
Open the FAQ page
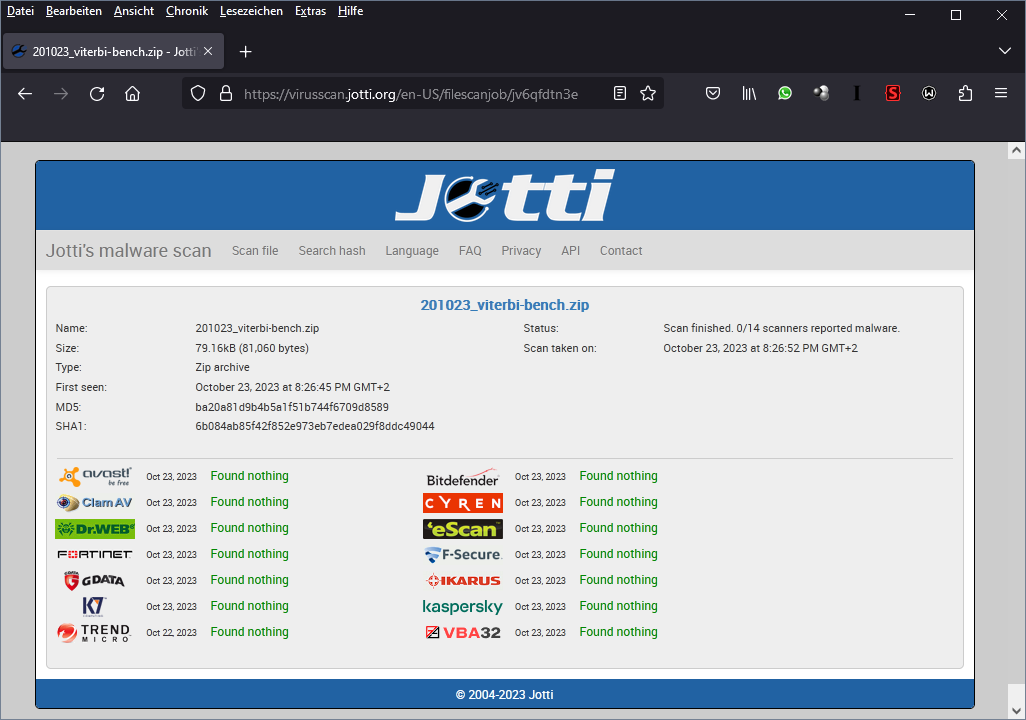[470, 251]
